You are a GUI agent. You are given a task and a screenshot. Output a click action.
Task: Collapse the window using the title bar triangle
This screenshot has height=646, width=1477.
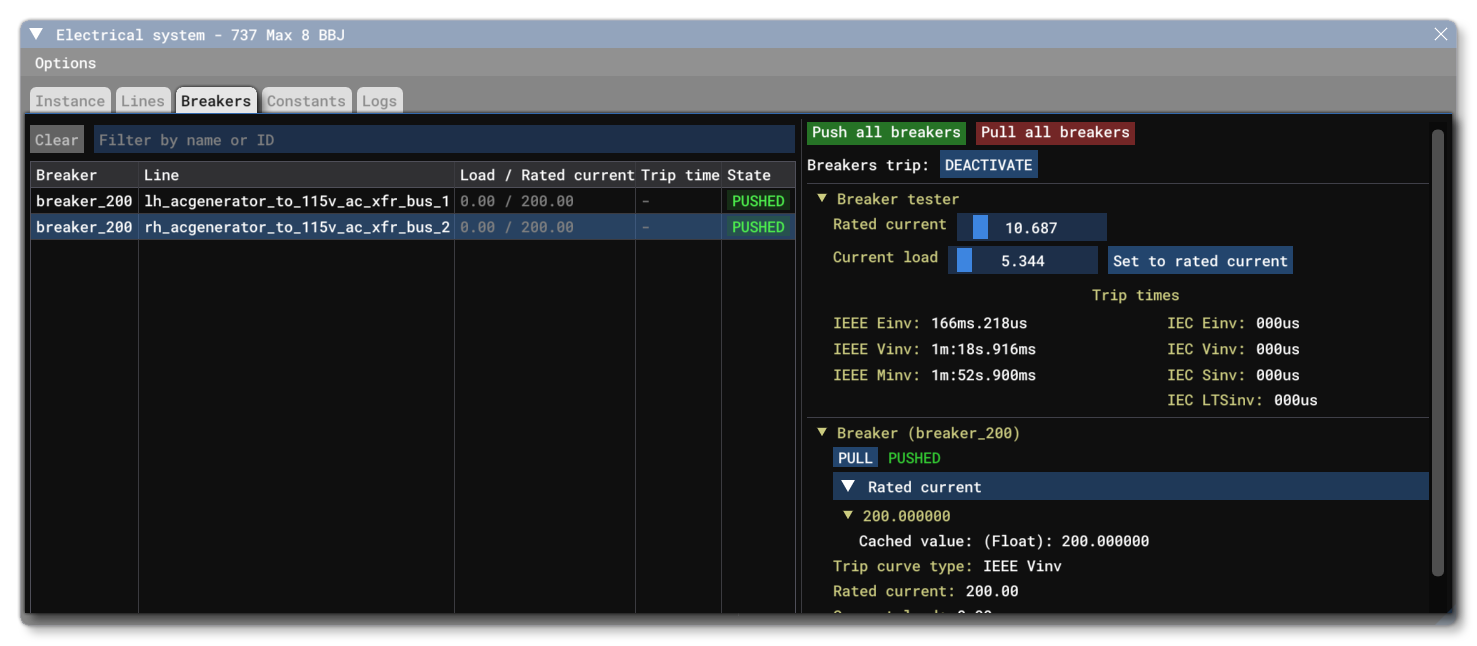coord(37,33)
